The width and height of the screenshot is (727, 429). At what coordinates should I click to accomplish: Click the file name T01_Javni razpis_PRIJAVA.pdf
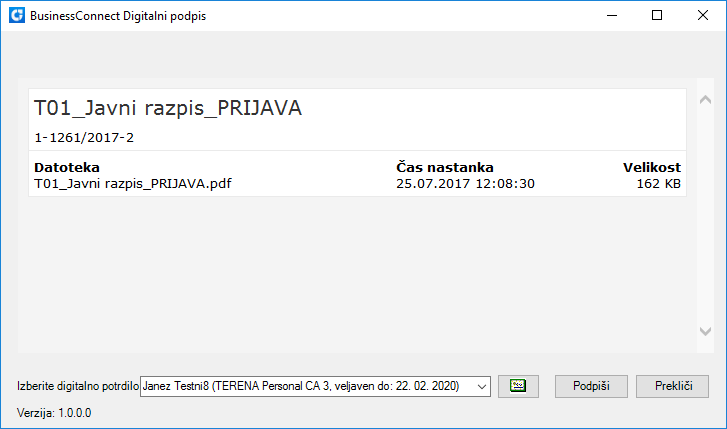coord(133,184)
